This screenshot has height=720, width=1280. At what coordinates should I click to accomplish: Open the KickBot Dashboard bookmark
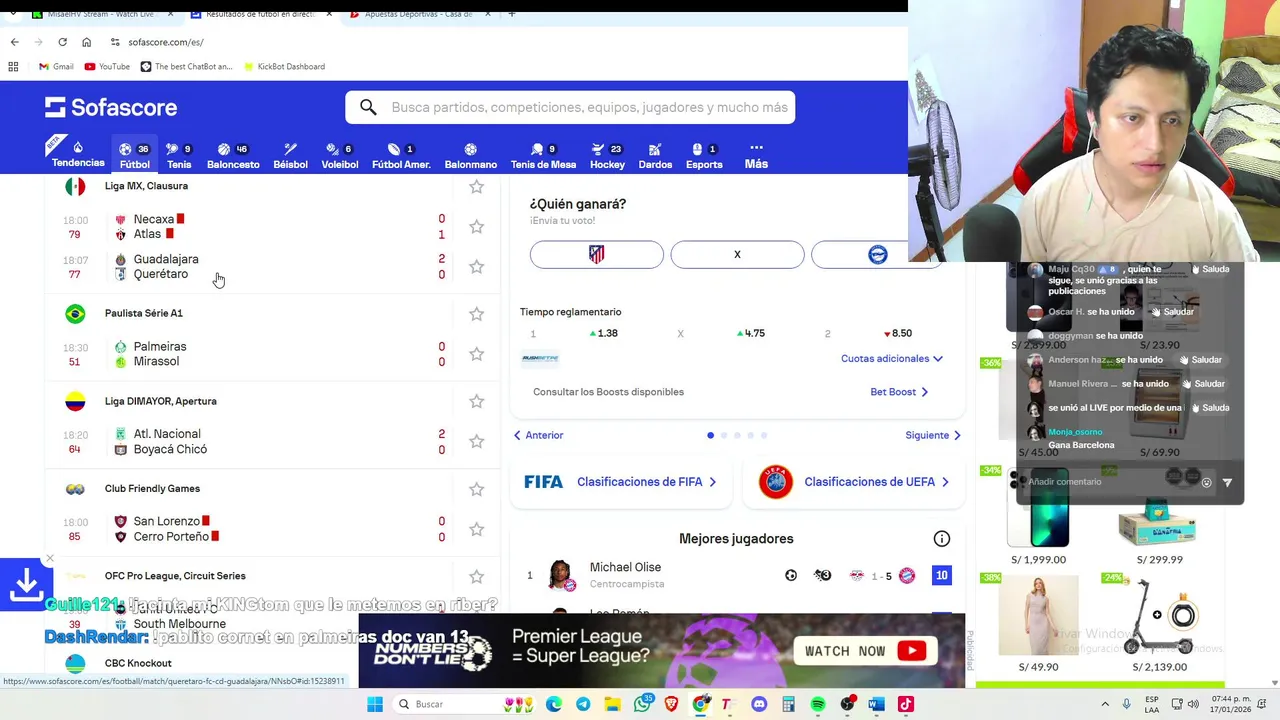[283, 66]
